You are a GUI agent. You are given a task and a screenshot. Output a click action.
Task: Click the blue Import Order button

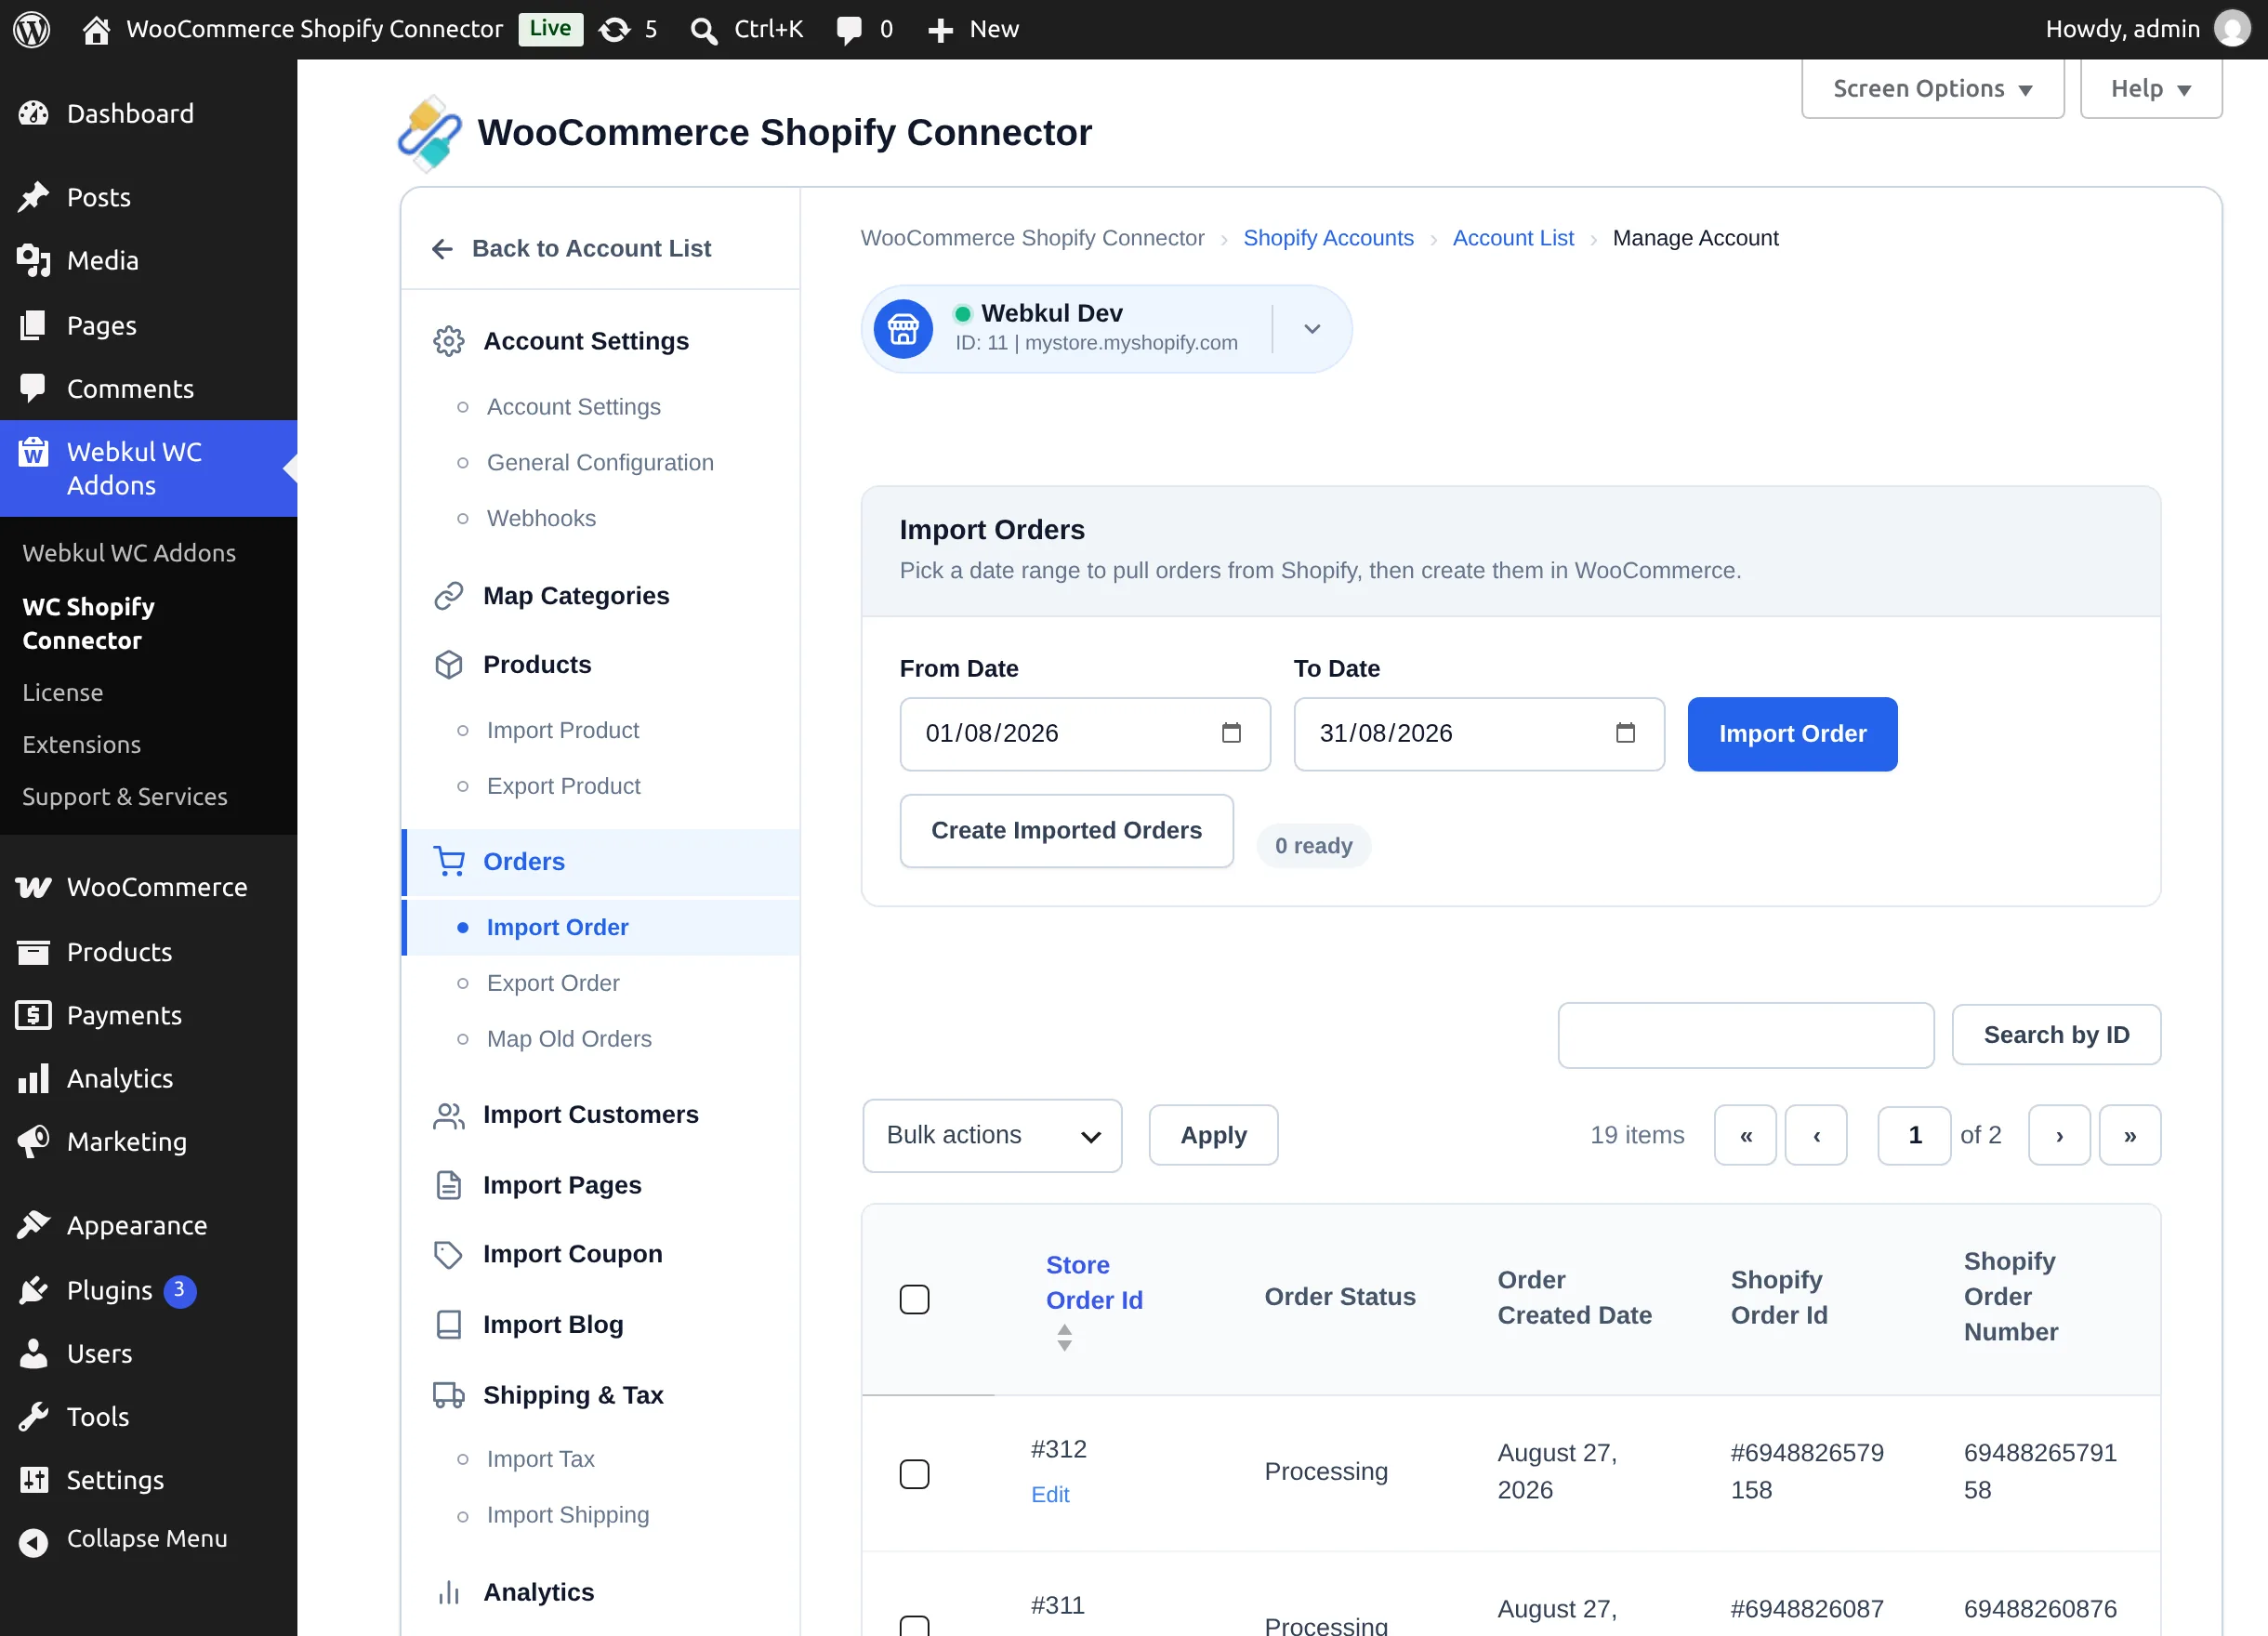click(1792, 734)
